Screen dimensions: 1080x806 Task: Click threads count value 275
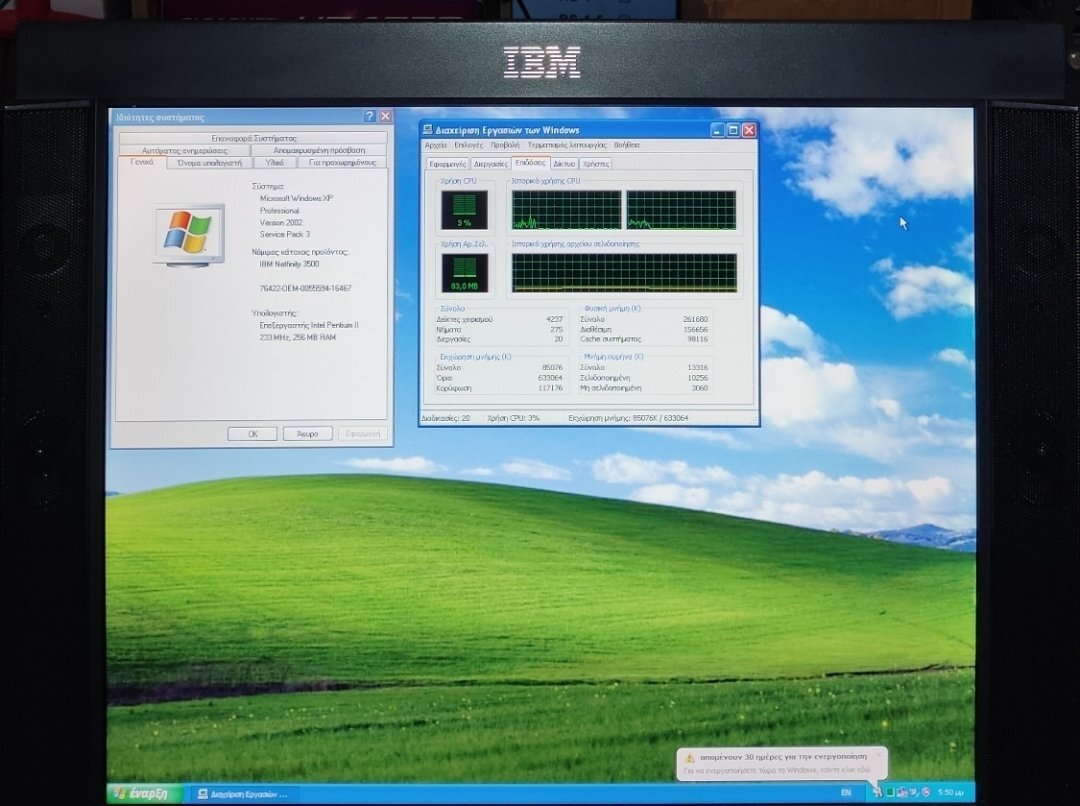557,329
